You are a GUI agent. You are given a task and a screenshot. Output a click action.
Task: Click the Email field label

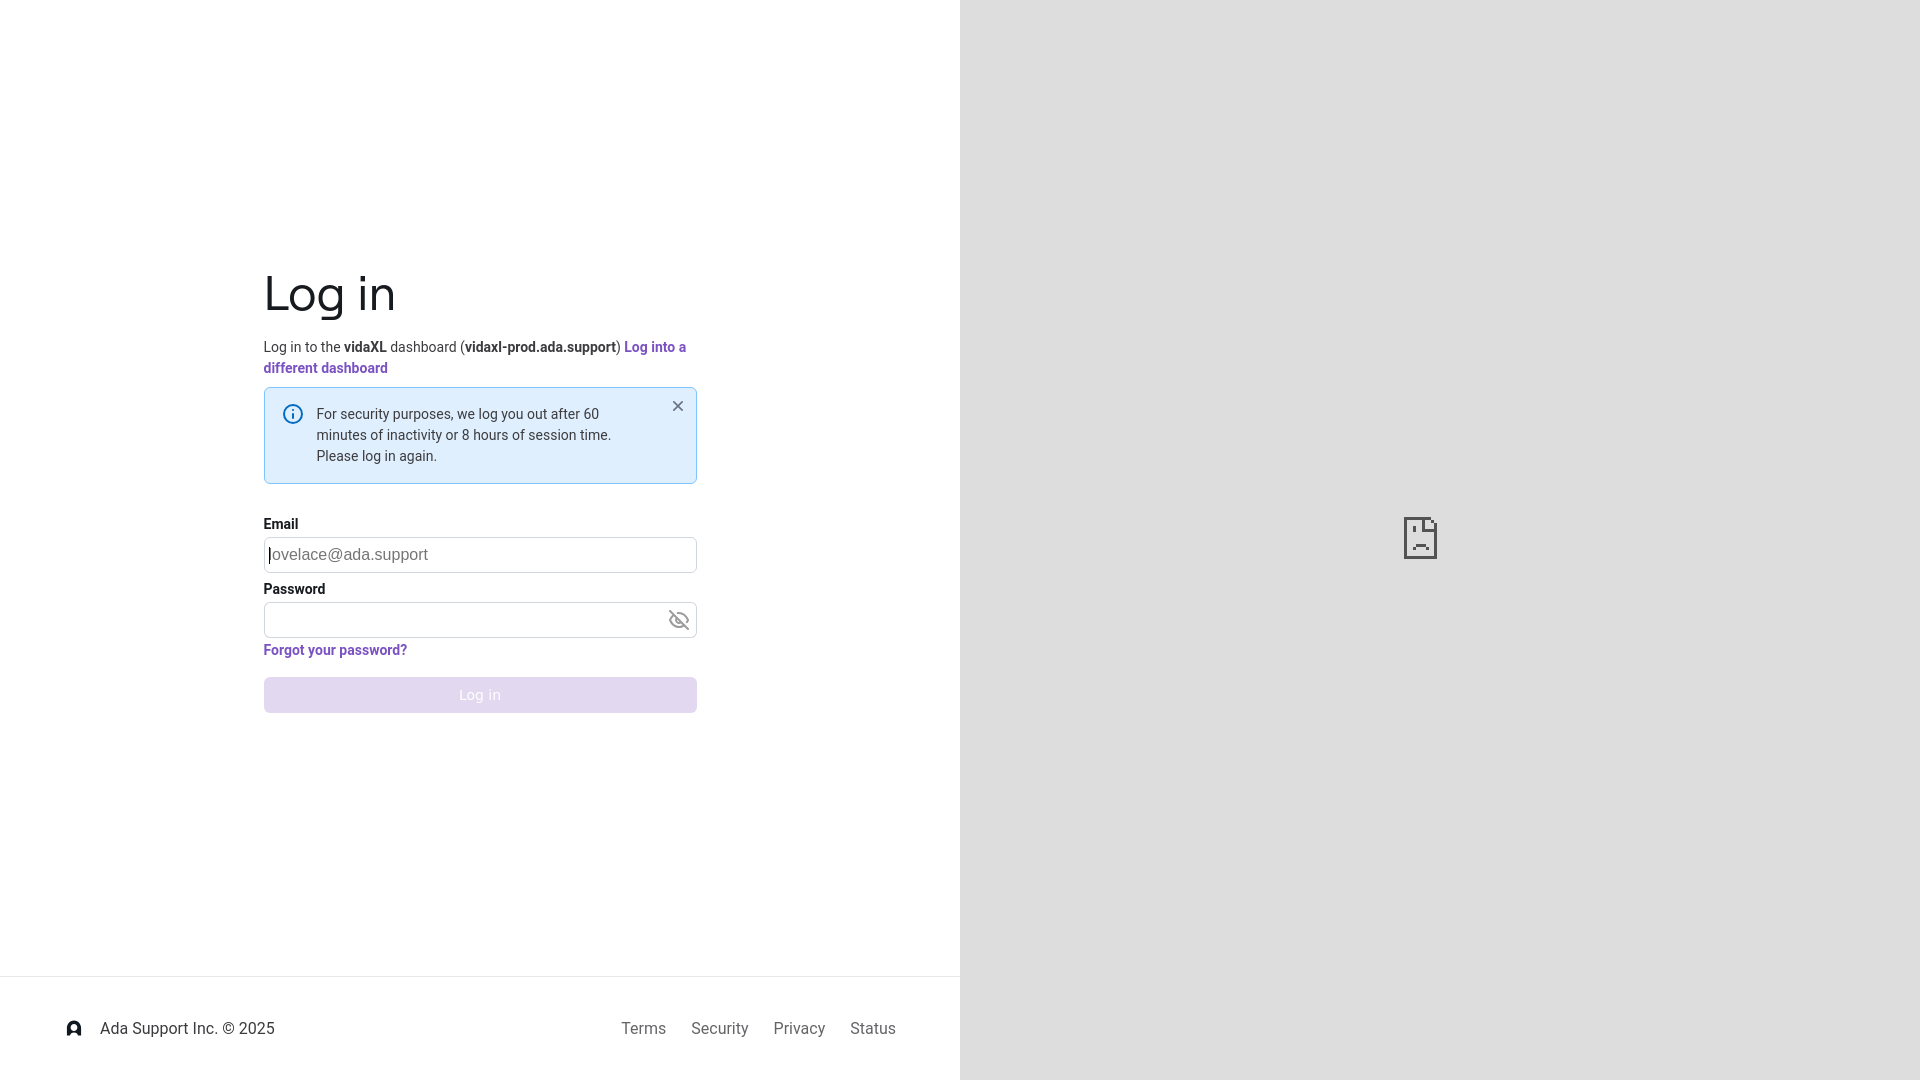[x=281, y=524]
